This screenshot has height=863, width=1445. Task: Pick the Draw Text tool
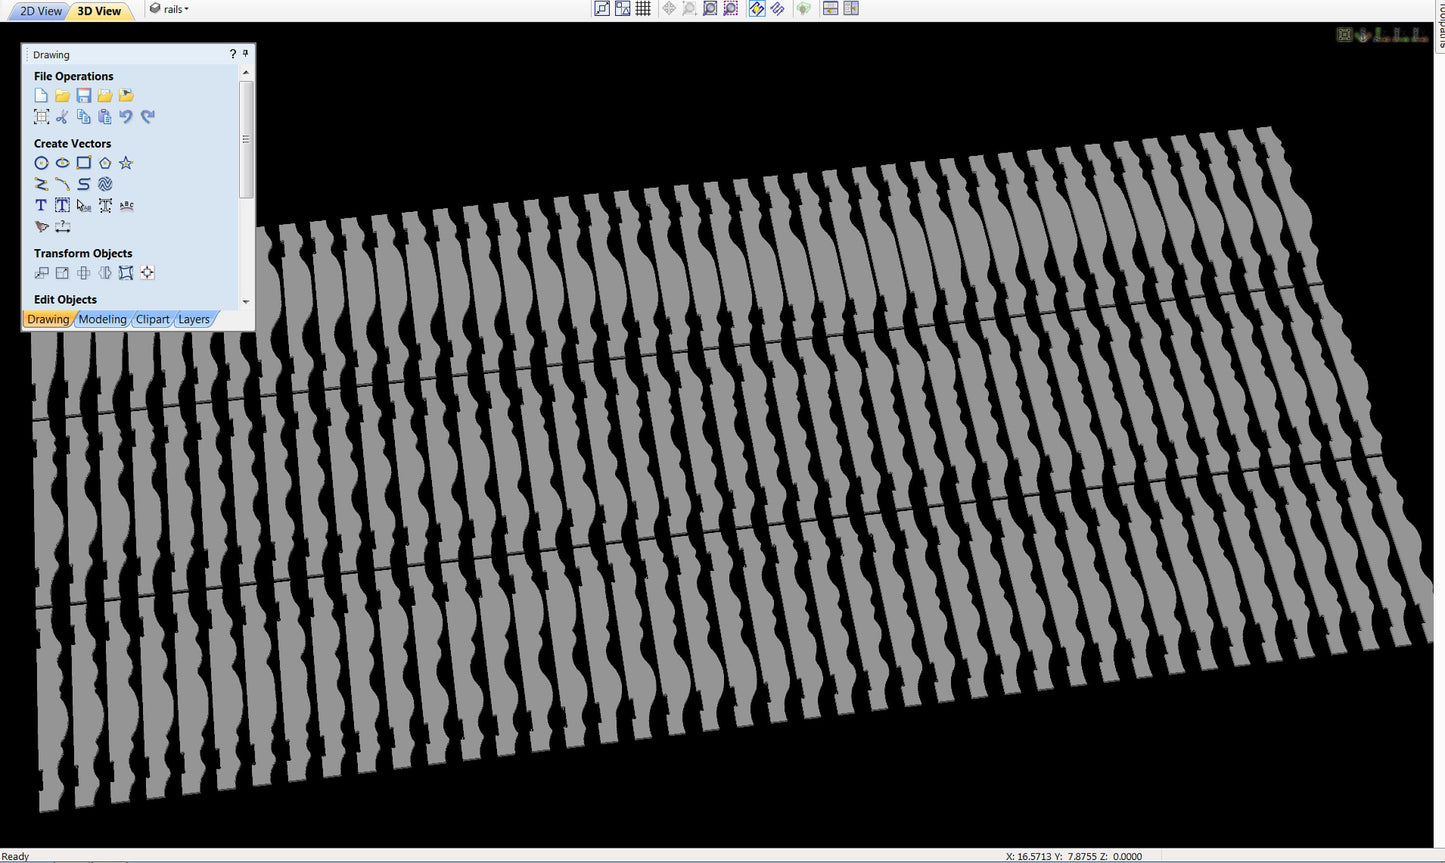(x=41, y=205)
